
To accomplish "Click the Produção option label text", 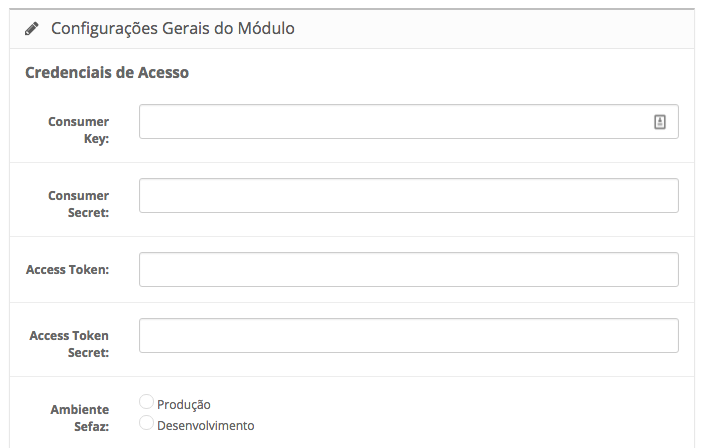I will (x=184, y=405).
